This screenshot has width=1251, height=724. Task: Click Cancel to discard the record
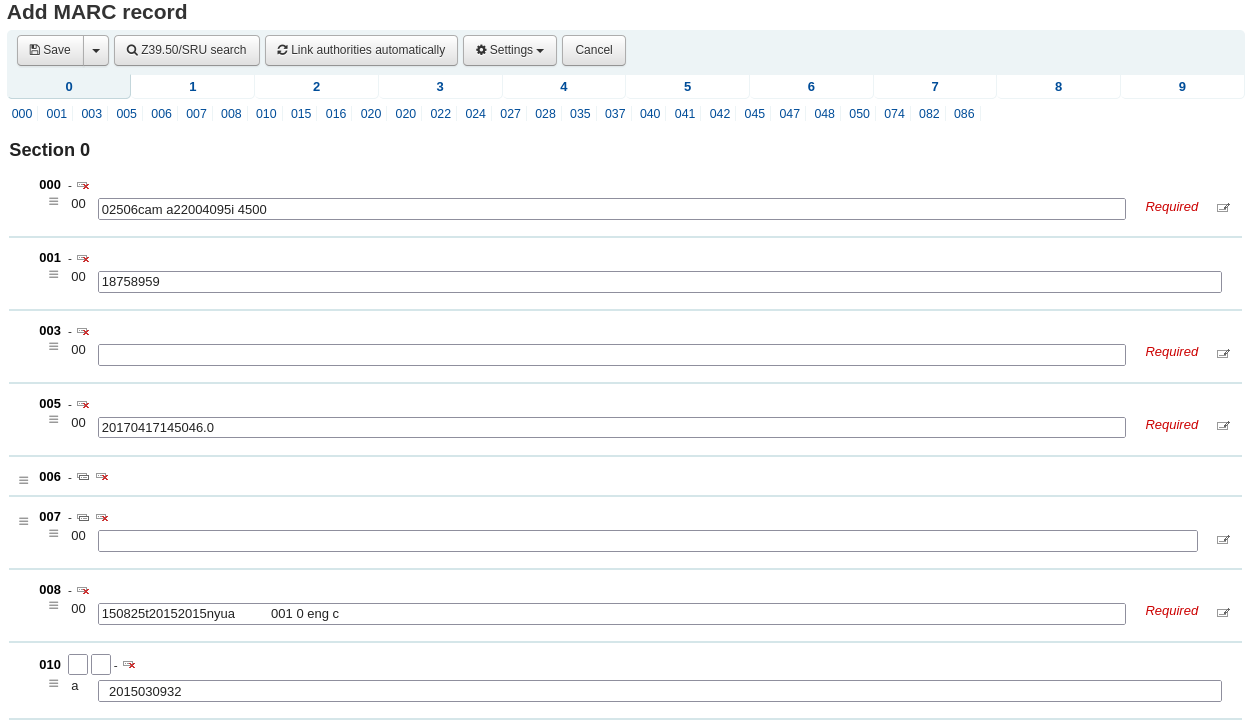point(593,50)
